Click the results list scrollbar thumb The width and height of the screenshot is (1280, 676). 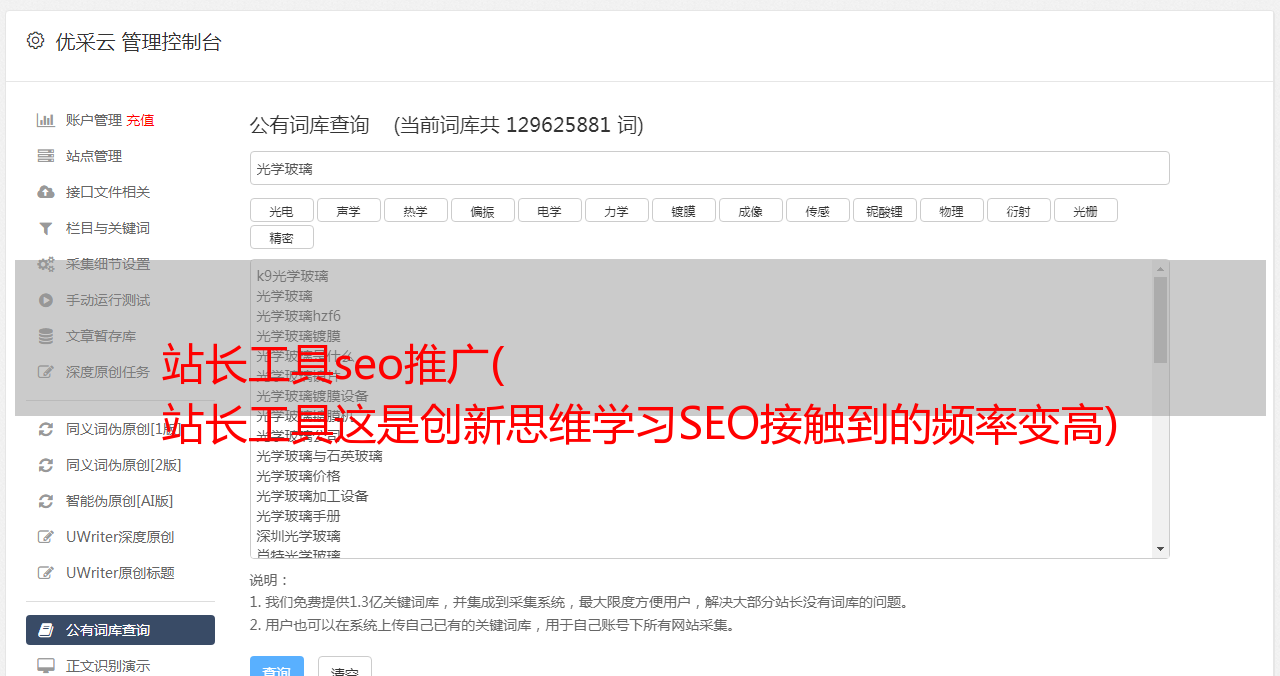1160,320
